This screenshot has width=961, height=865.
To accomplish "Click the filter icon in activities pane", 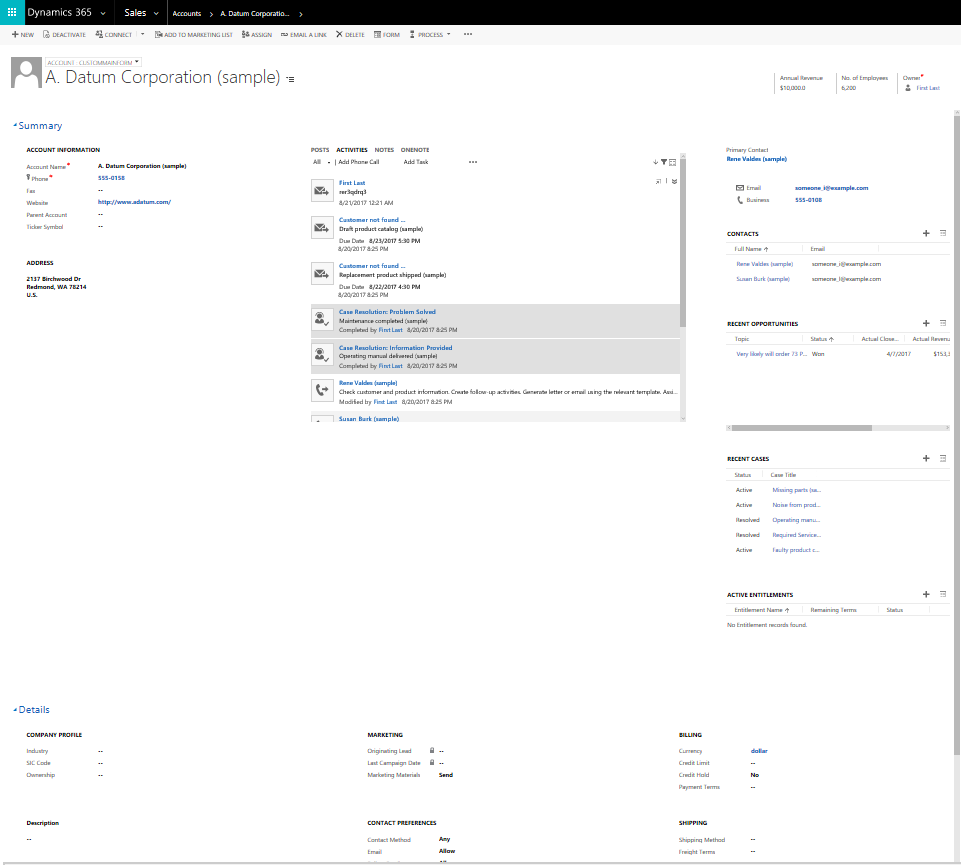I will click(664, 162).
